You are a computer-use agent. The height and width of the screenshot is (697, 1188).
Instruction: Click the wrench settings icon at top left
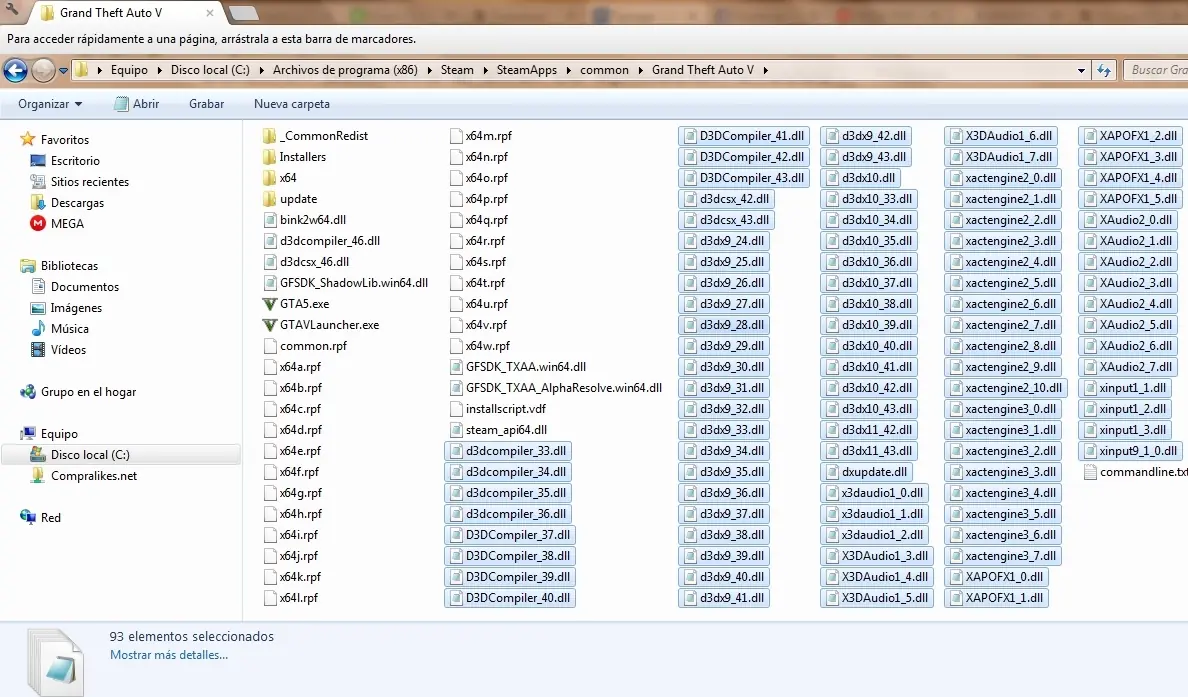(x=11, y=10)
